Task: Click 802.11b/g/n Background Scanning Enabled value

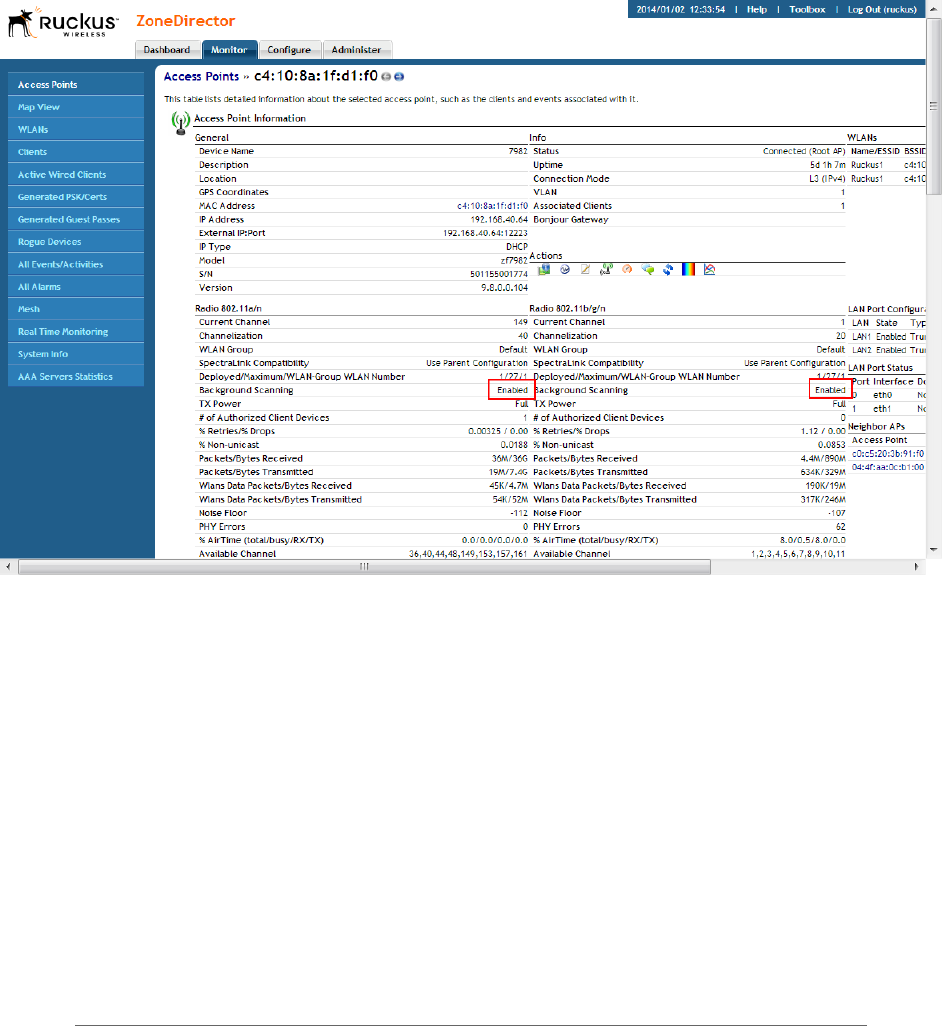Action: pos(830,390)
